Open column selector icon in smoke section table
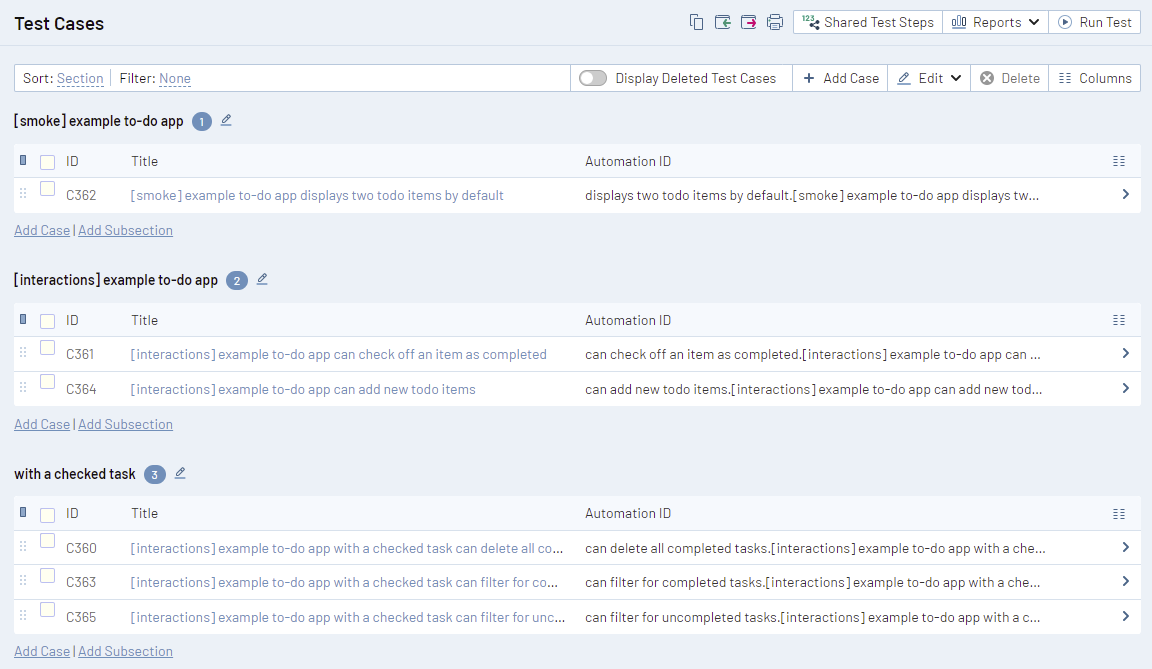1152x669 pixels. [x=1119, y=161]
